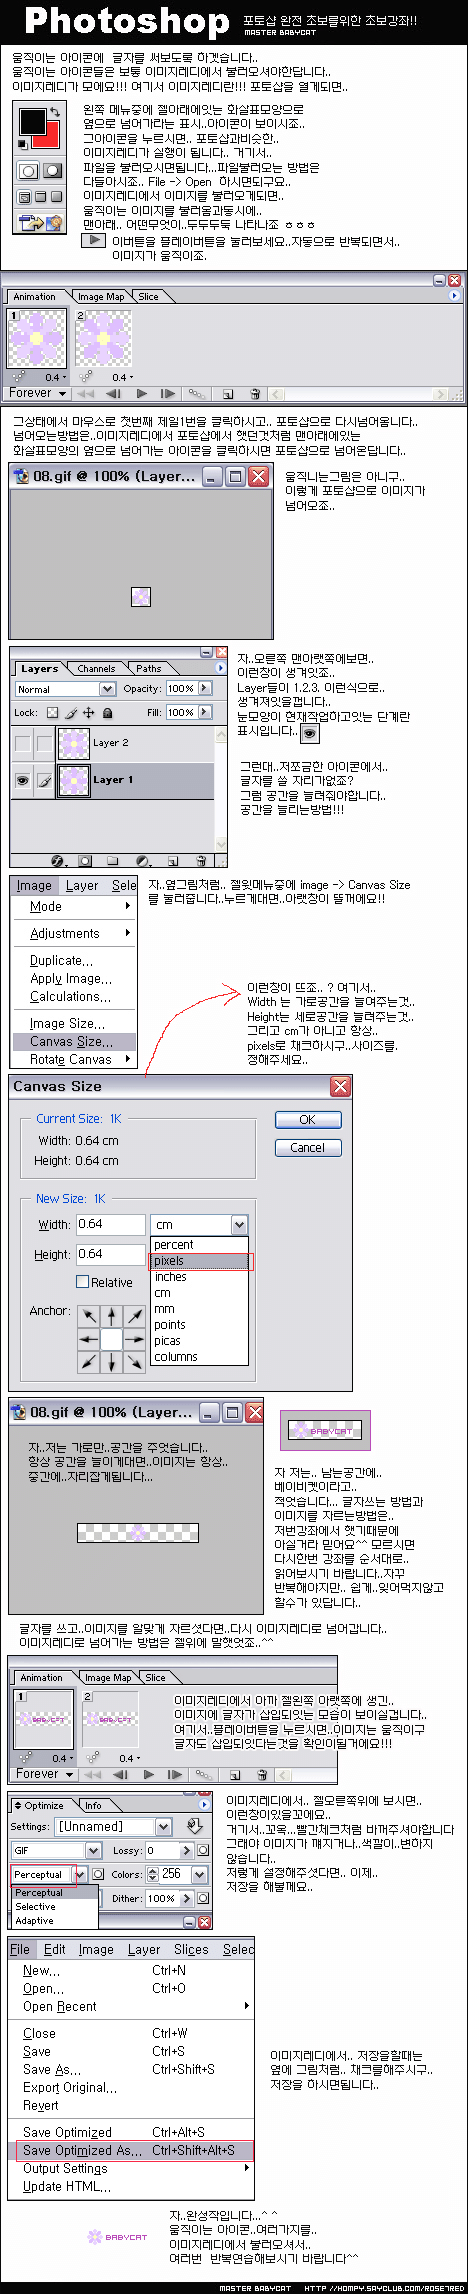The image size is (468, 2294).
Task: Reset to default colors icon in toolbox
Action: pos(23,145)
